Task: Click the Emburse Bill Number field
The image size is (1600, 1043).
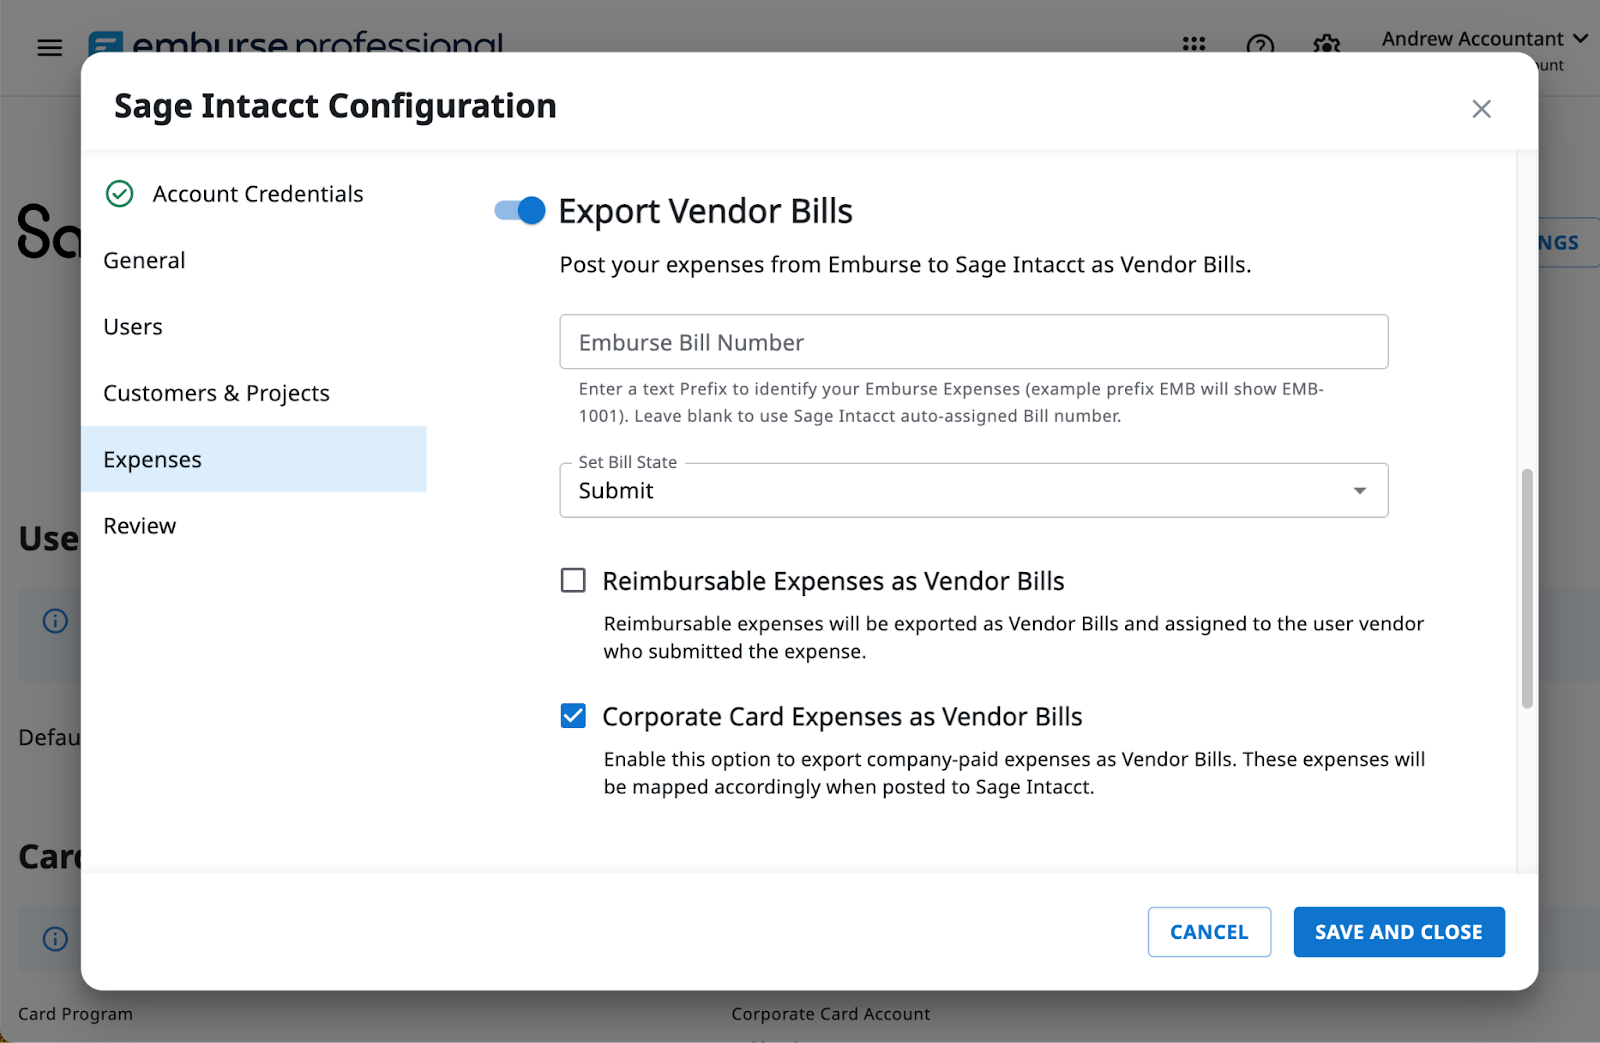Action: [x=973, y=342]
